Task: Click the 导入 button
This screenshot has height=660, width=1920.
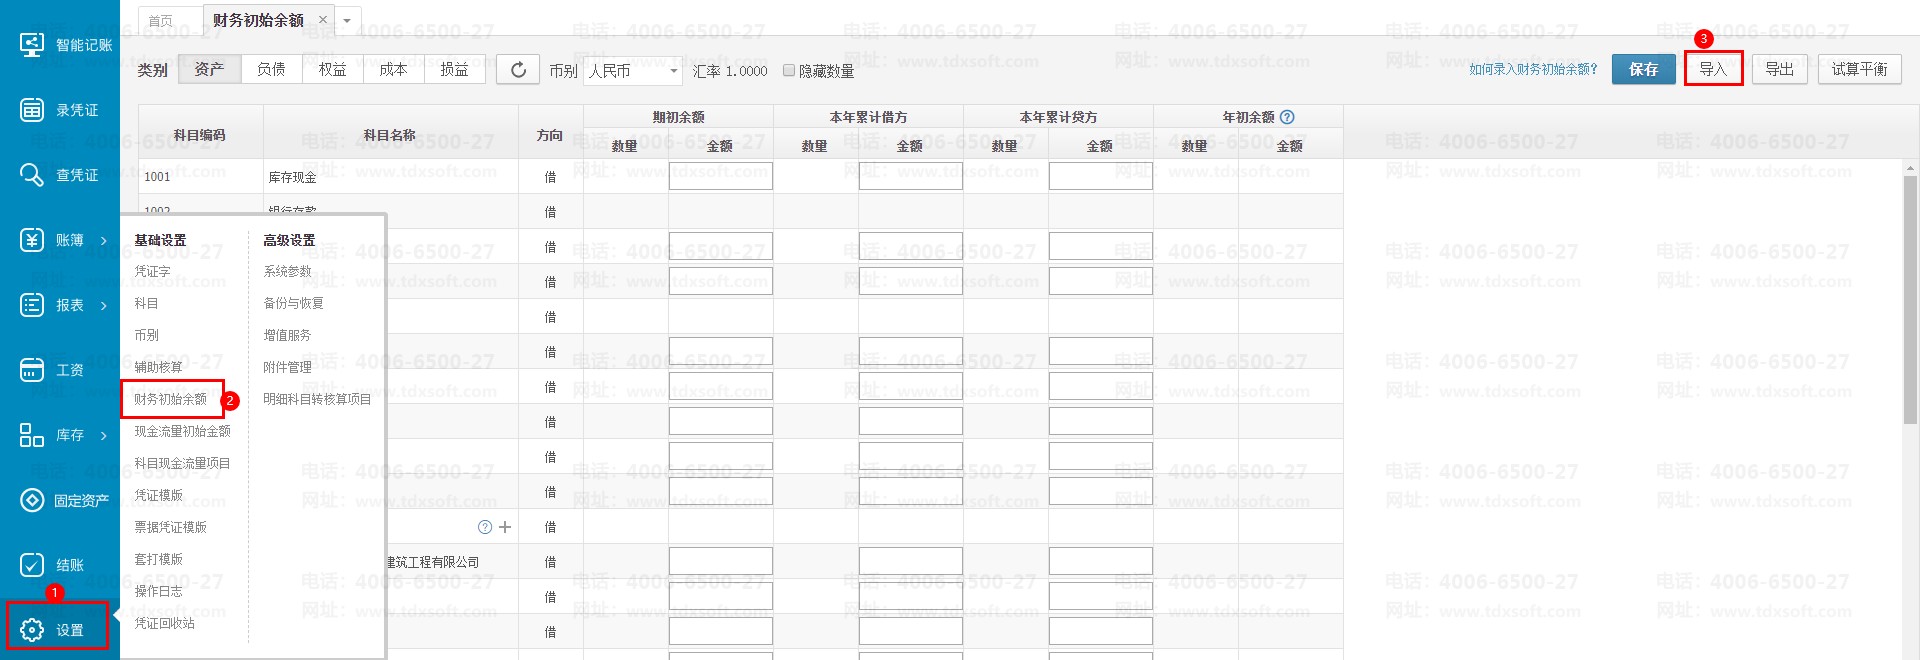Action: [x=1713, y=69]
